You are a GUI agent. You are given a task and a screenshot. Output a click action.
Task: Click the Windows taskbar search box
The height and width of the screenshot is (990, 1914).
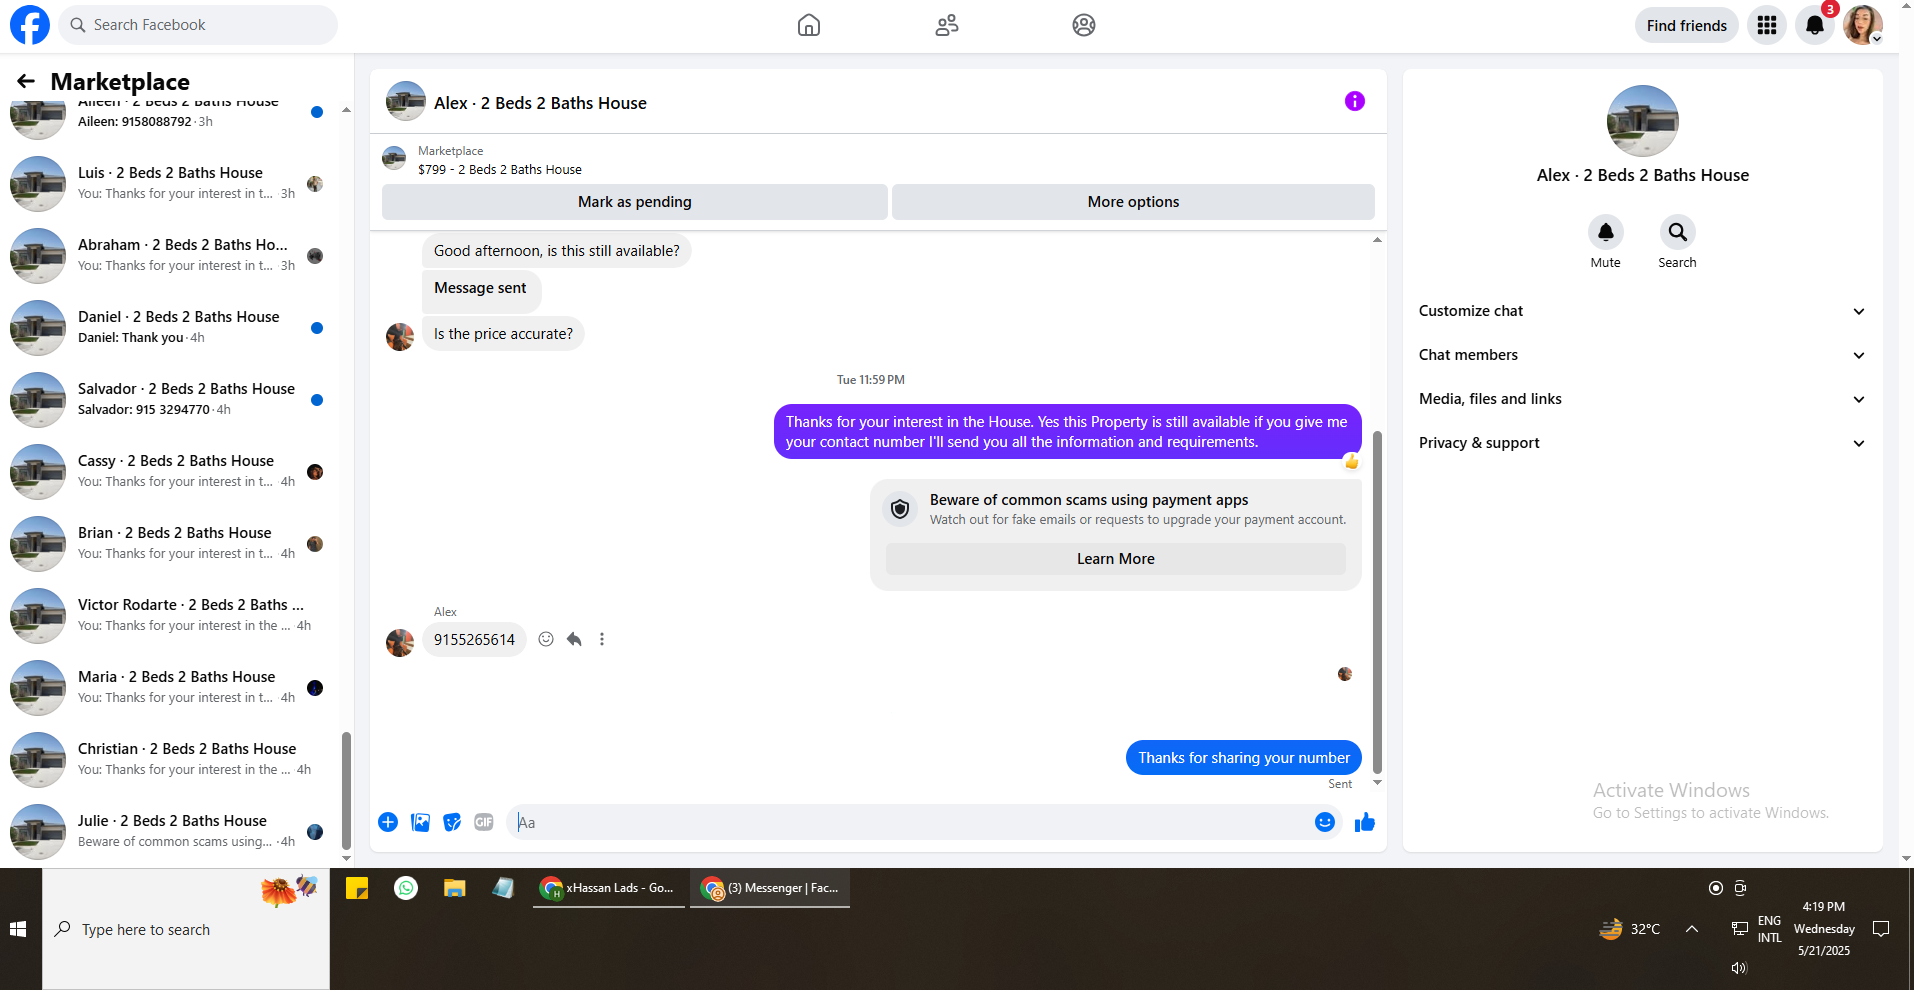186,929
